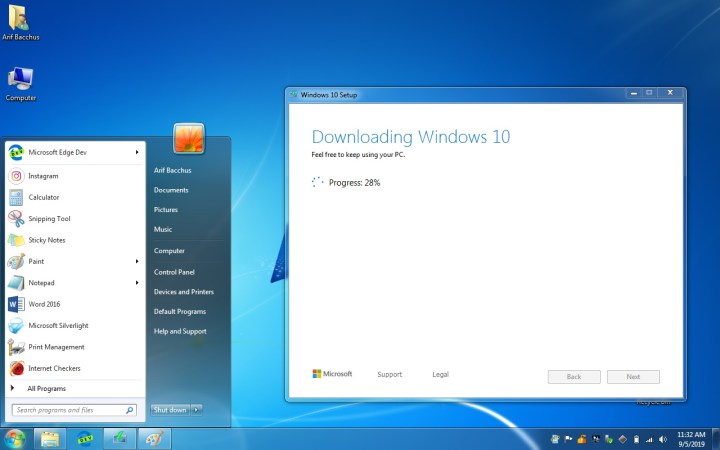This screenshot has width=720, height=450.
Task: Open the Support link in Windows 10 Setup
Action: [x=389, y=375]
